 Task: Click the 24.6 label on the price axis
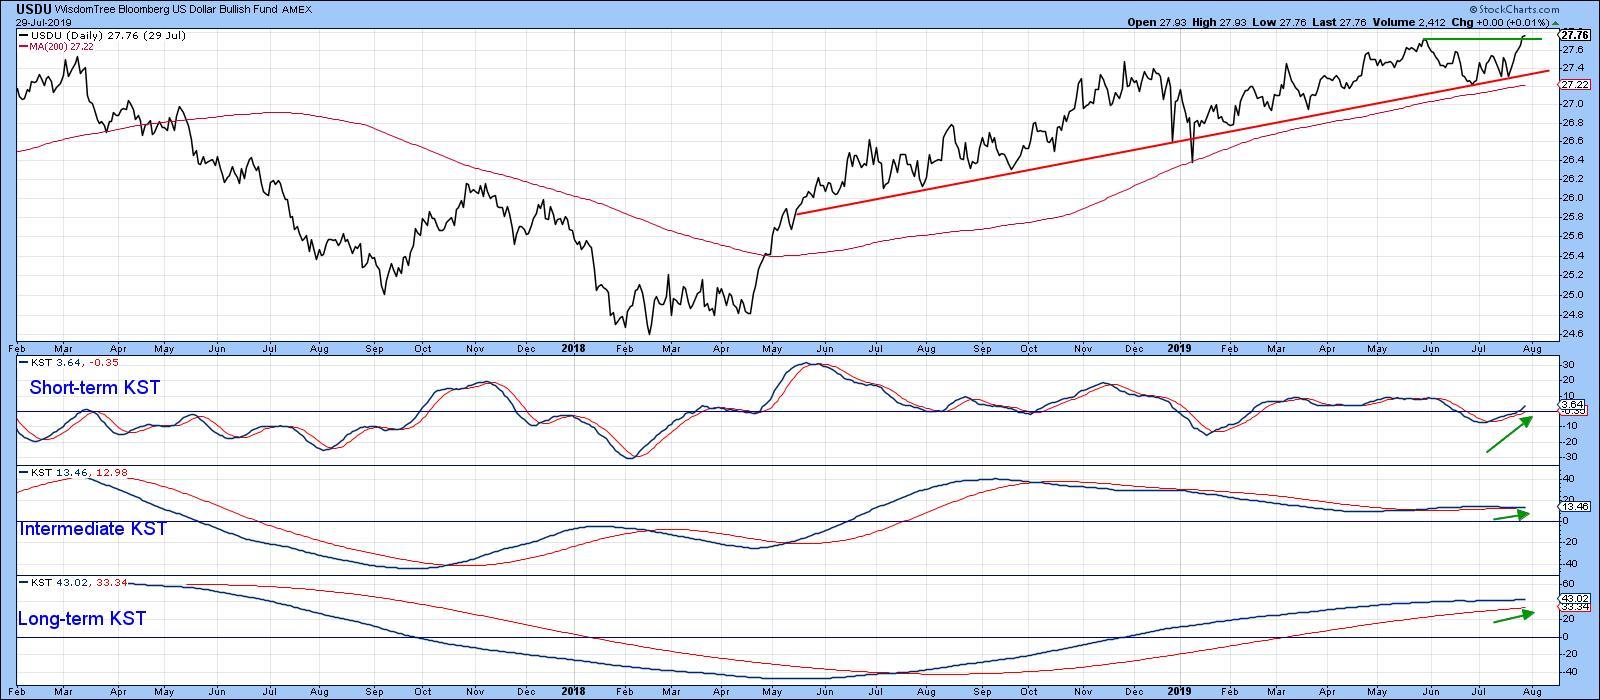coord(1571,333)
